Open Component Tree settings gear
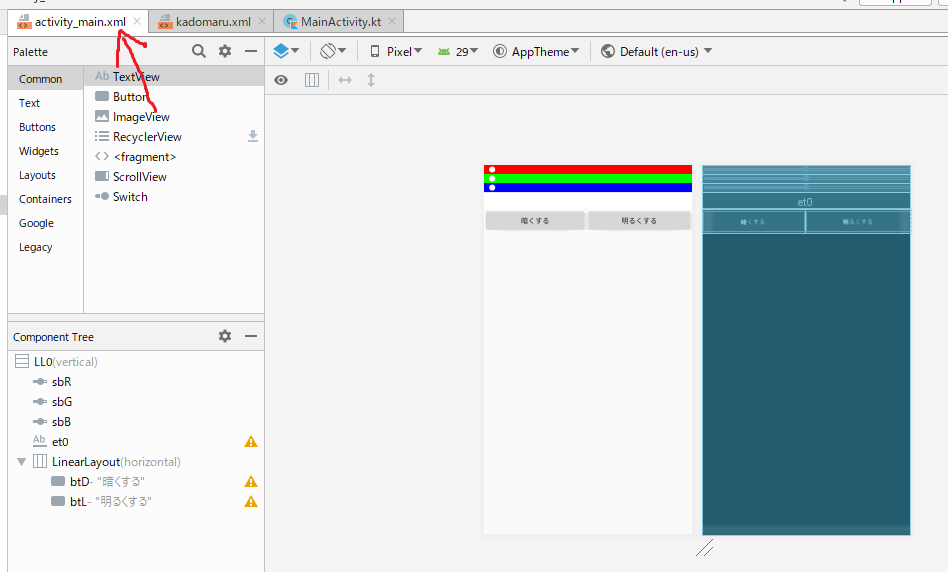948x572 pixels. click(225, 336)
